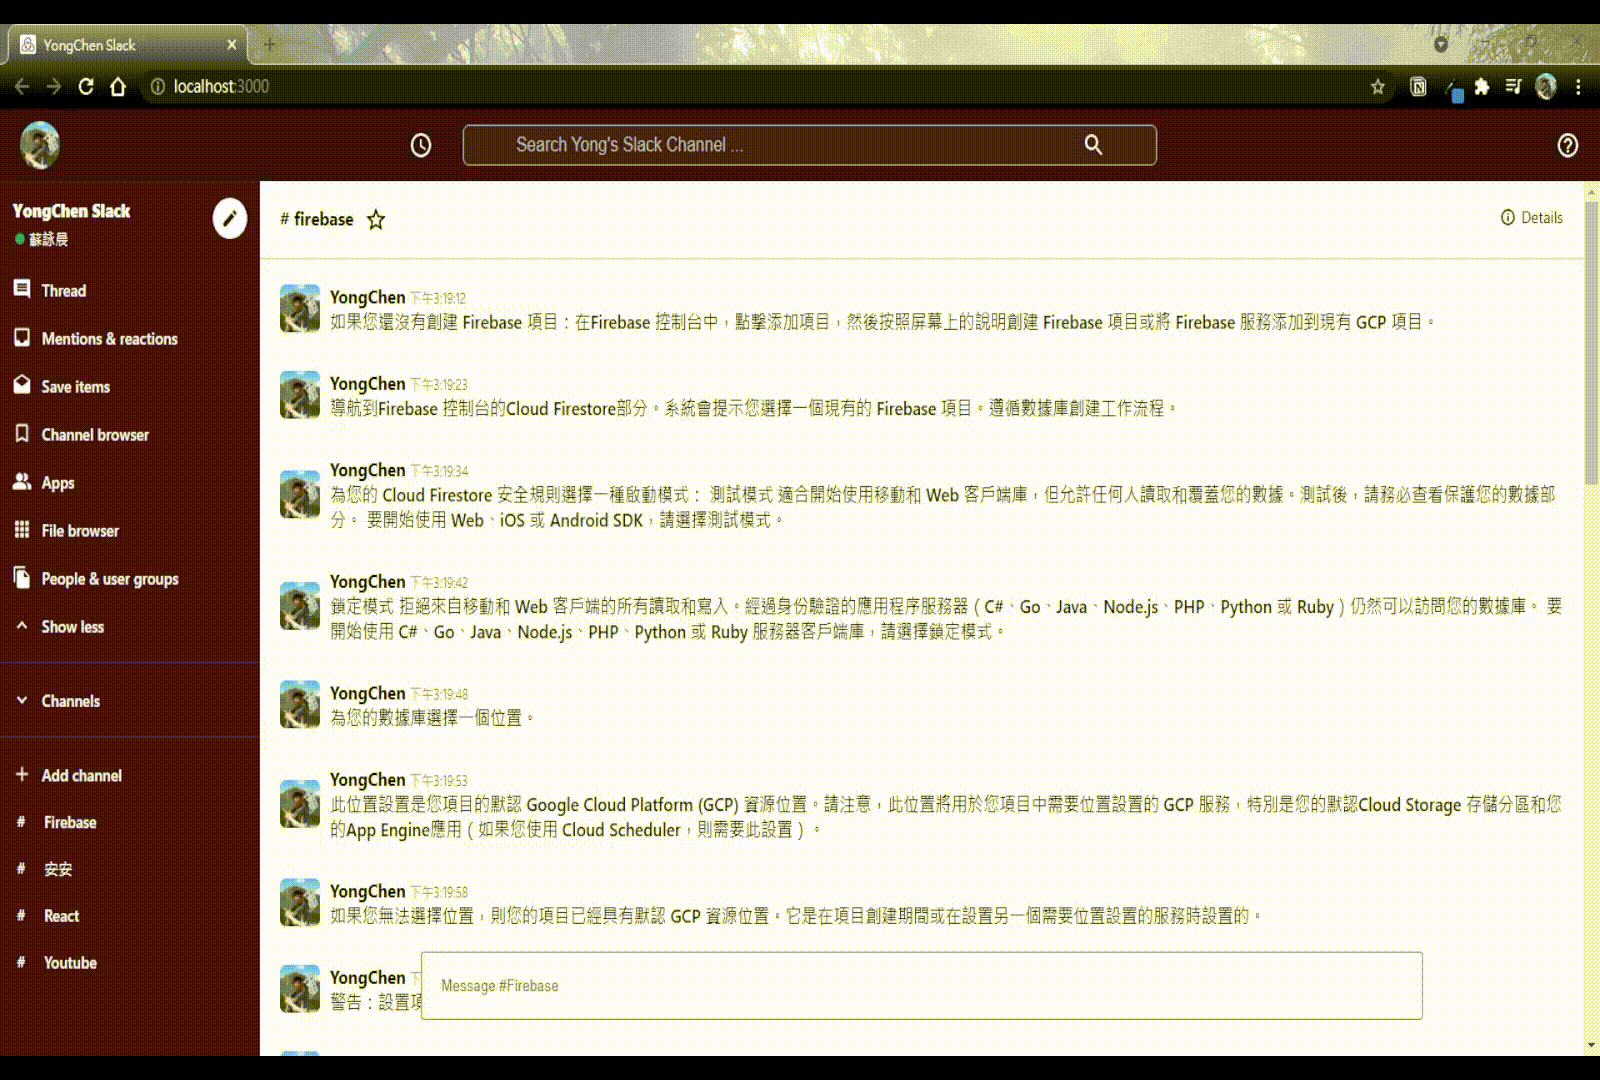
Task: Click the File browser grid icon
Action: 22,529
